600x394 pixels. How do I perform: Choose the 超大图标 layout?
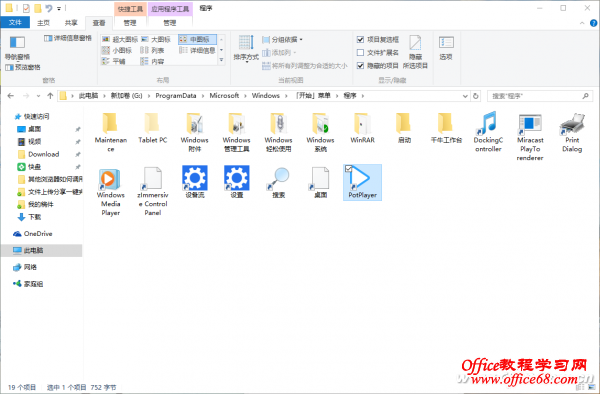coord(120,39)
